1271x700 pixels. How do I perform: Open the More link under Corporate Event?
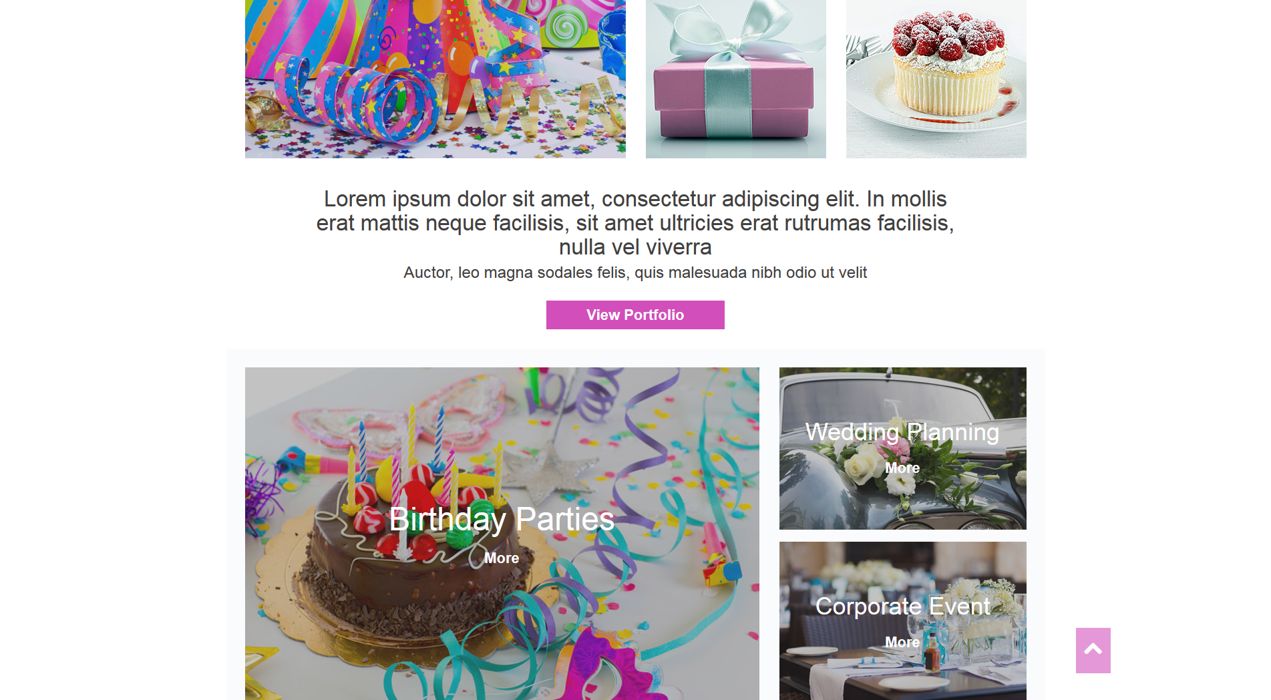click(902, 642)
